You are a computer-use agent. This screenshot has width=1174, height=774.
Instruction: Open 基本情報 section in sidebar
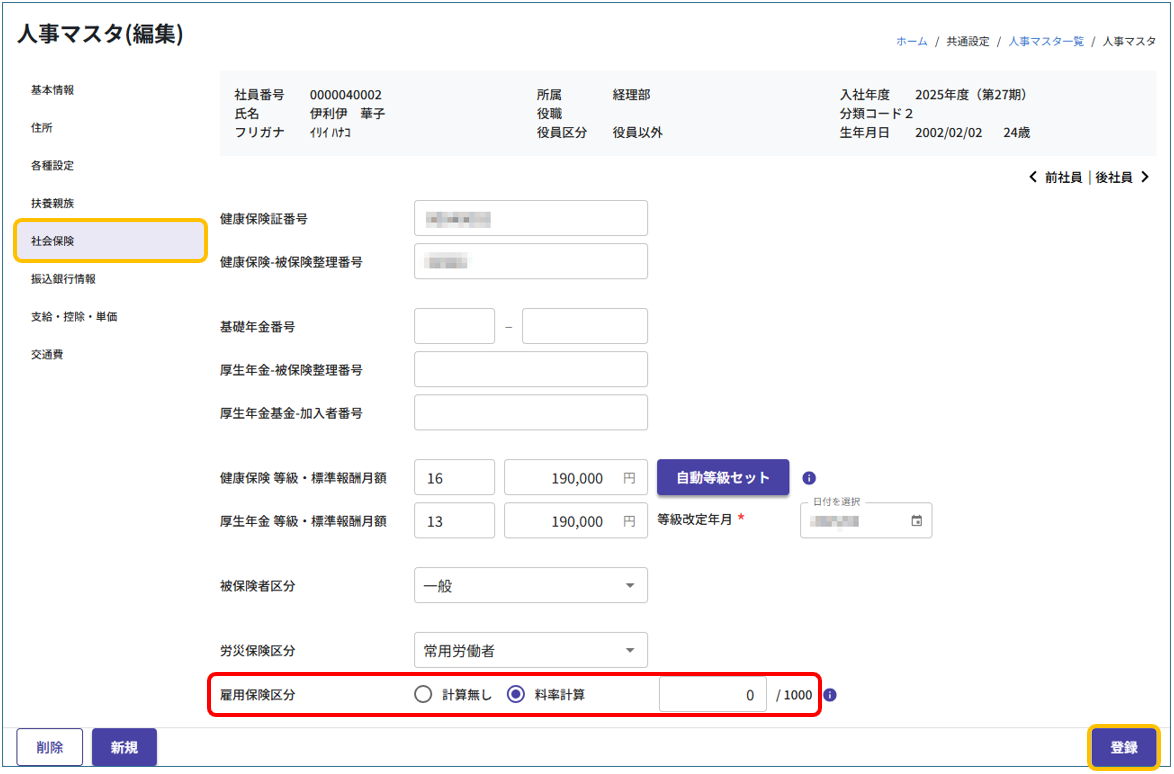(x=52, y=90)
